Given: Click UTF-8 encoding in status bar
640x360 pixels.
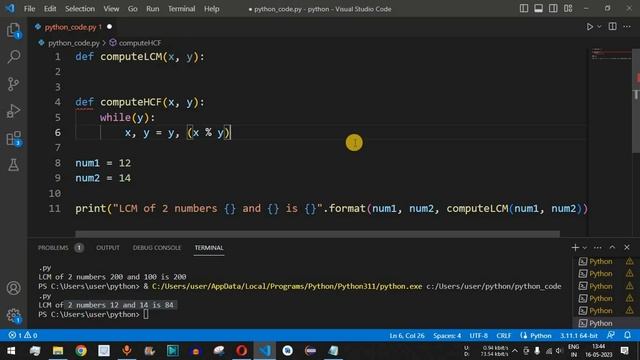Looking at the screenshot, I should click(x=478, y=336).
